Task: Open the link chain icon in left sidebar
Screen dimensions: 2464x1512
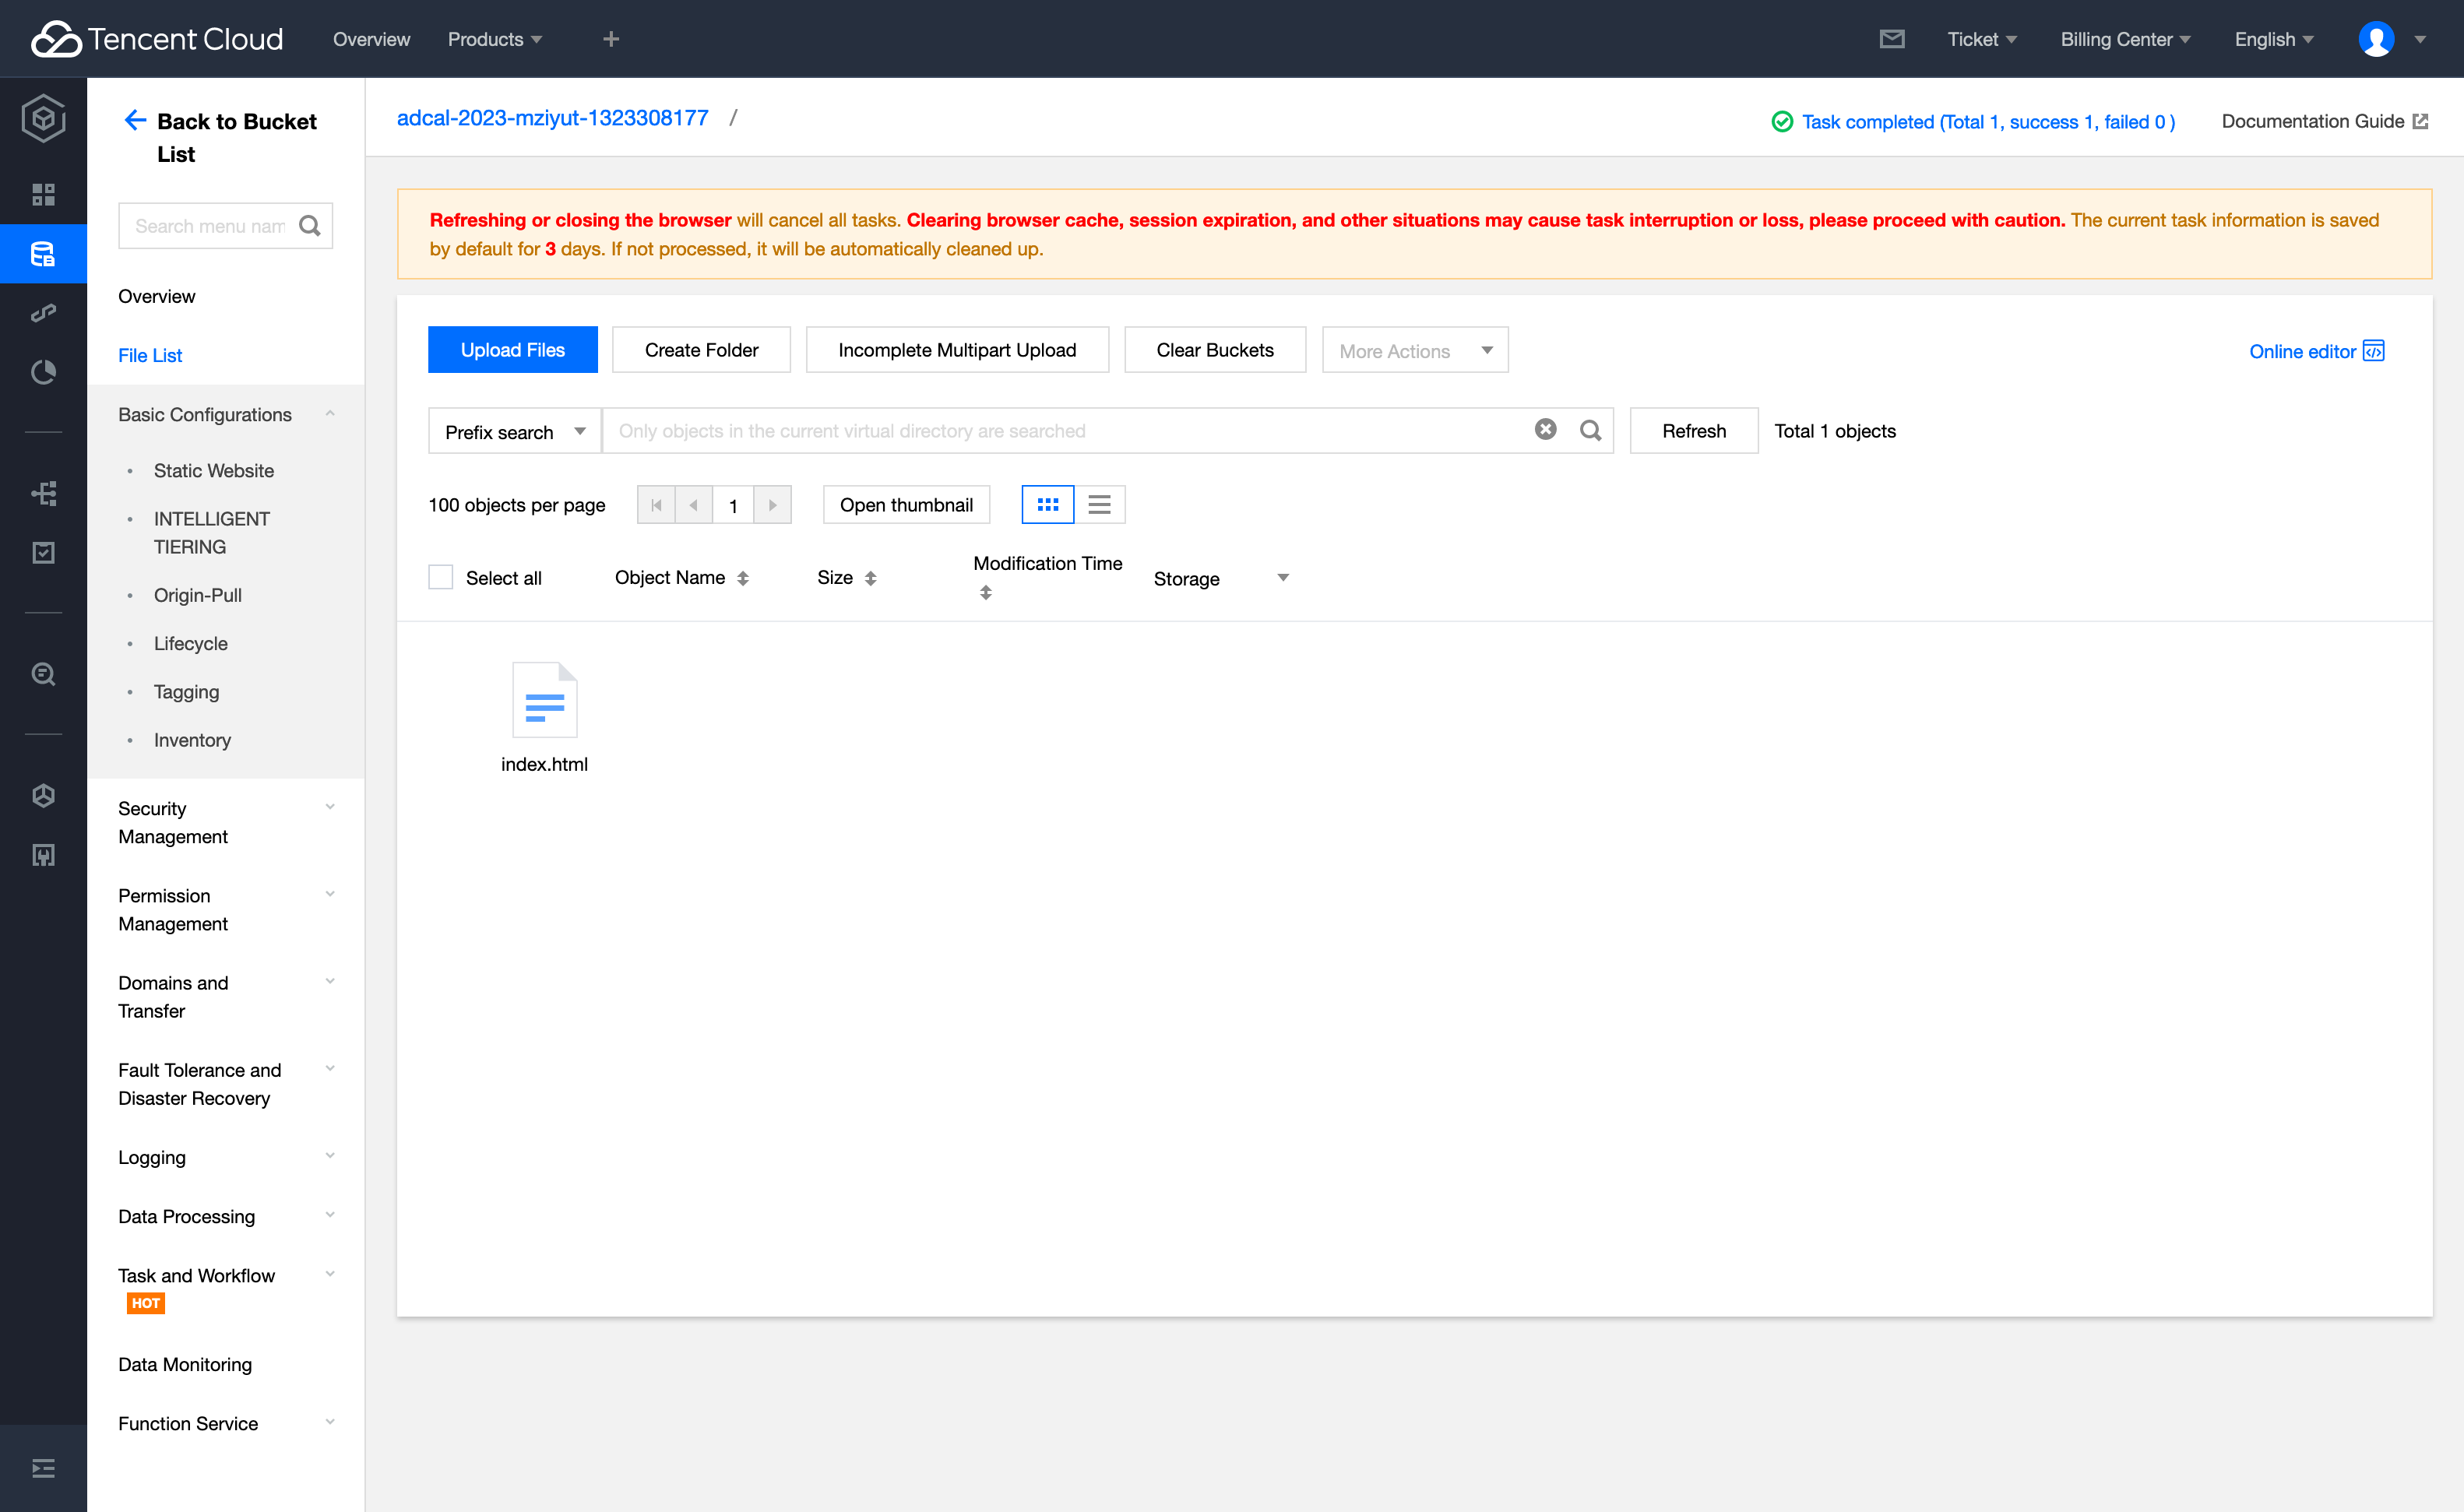Action: 43,313
